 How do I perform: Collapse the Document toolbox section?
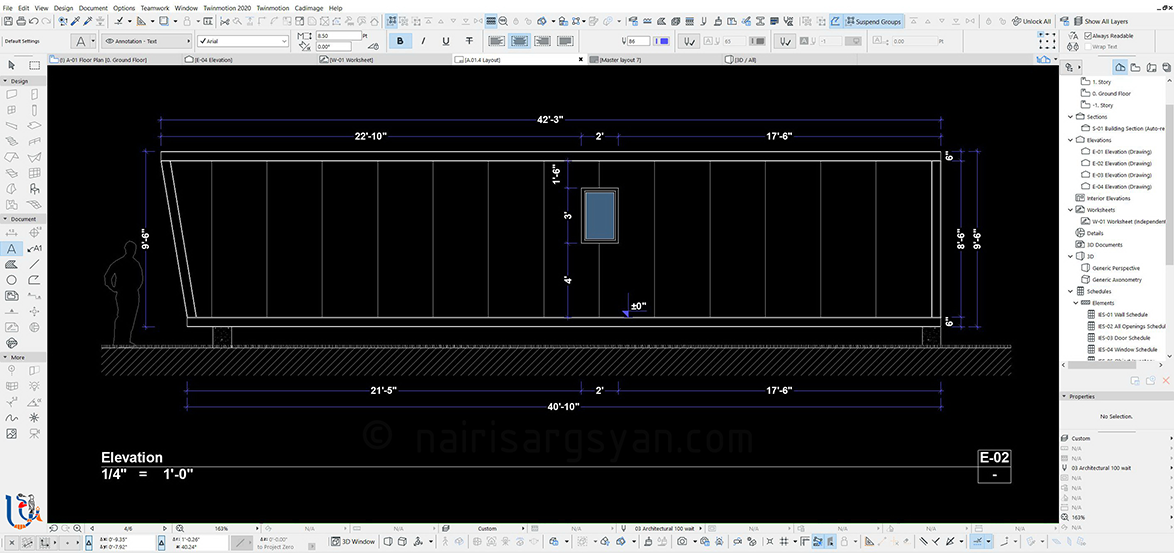click(5, 219)
